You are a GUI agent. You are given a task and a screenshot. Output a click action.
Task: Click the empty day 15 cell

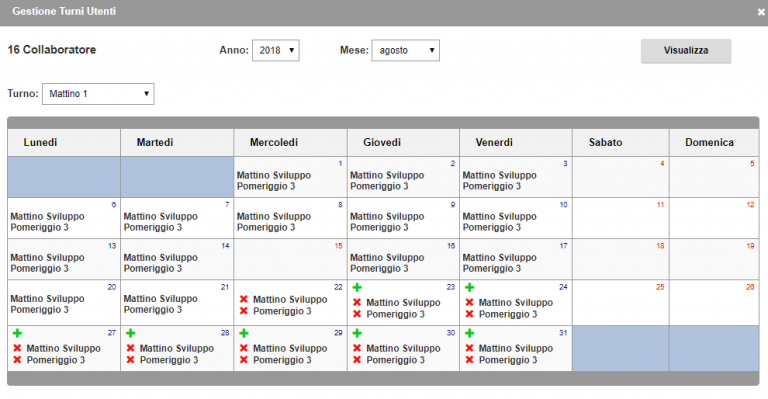pyautogui.click(x=290, y=259)
